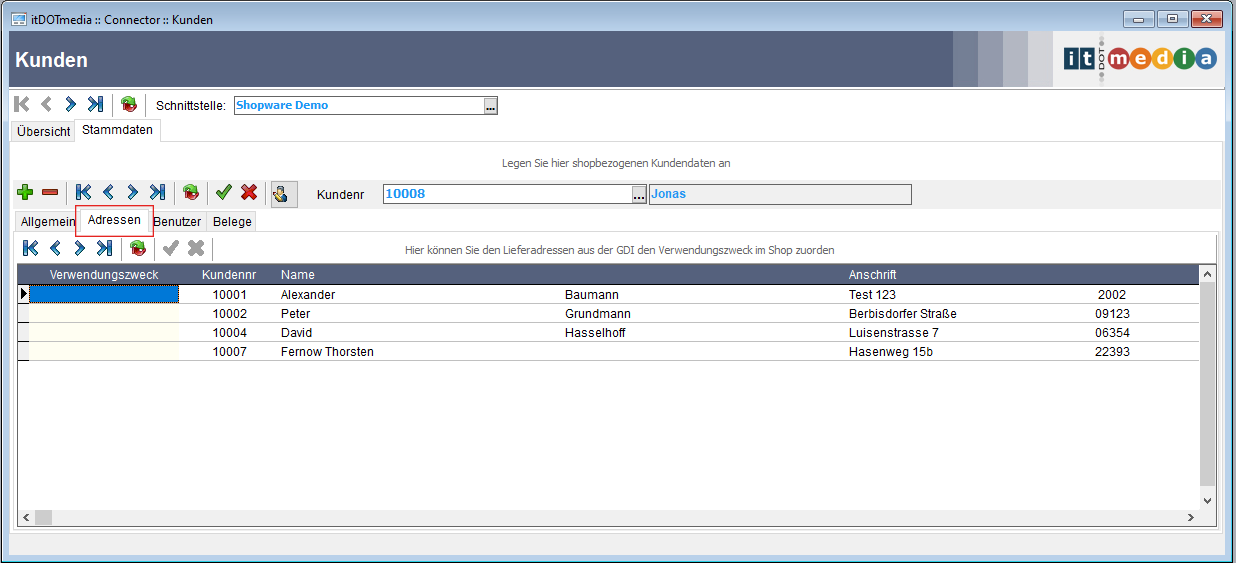Screen dimensions: 1236x563
Task: Add a new customer with the green plus
Action: [x=25, y=192]
